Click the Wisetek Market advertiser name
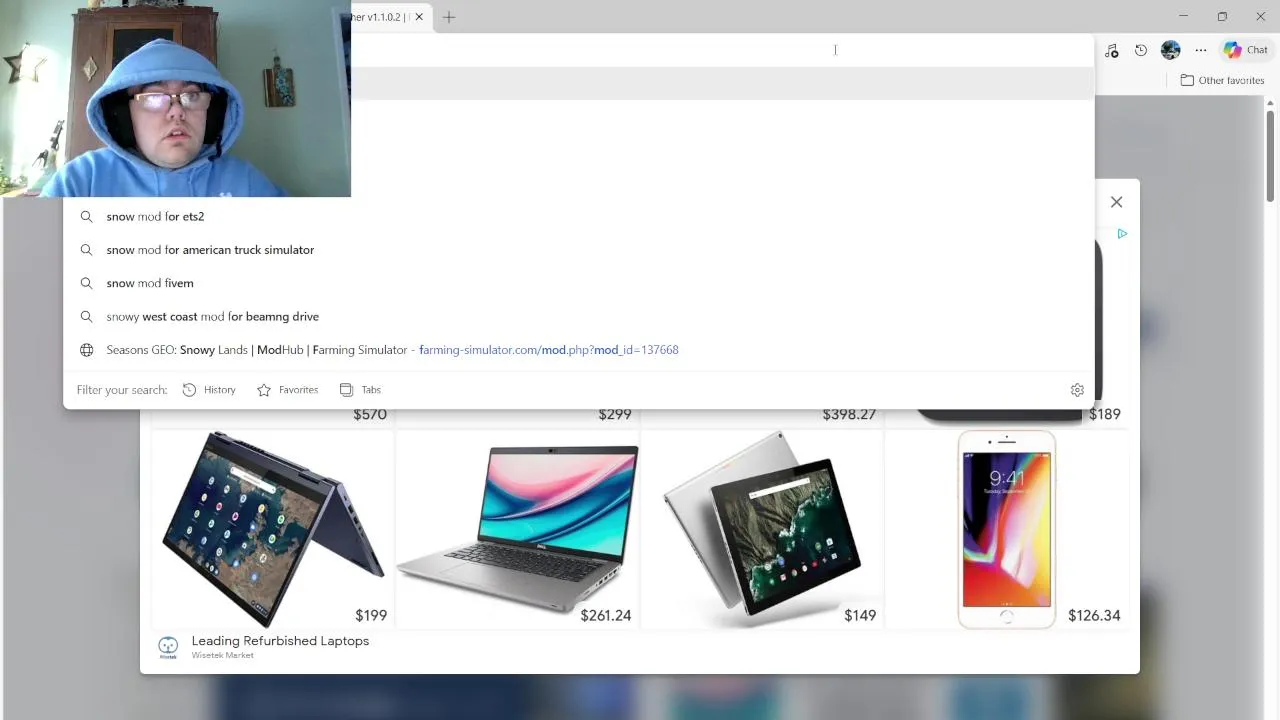Image resolution: width=1280 pixels, height=720 pixels. click(x=223, y=656)
